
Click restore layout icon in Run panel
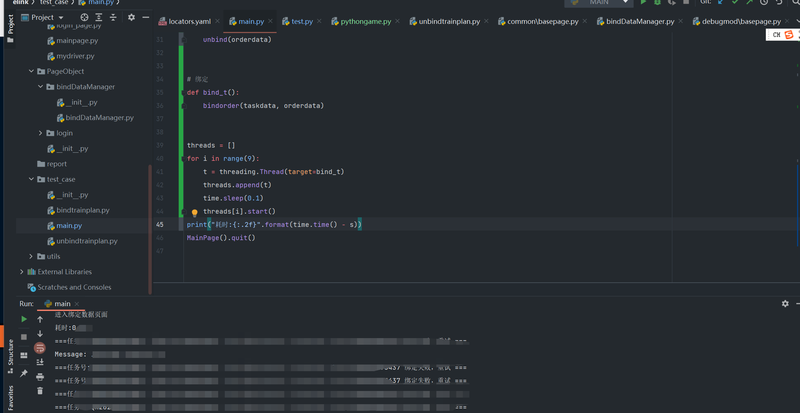(x=24, y=355)
